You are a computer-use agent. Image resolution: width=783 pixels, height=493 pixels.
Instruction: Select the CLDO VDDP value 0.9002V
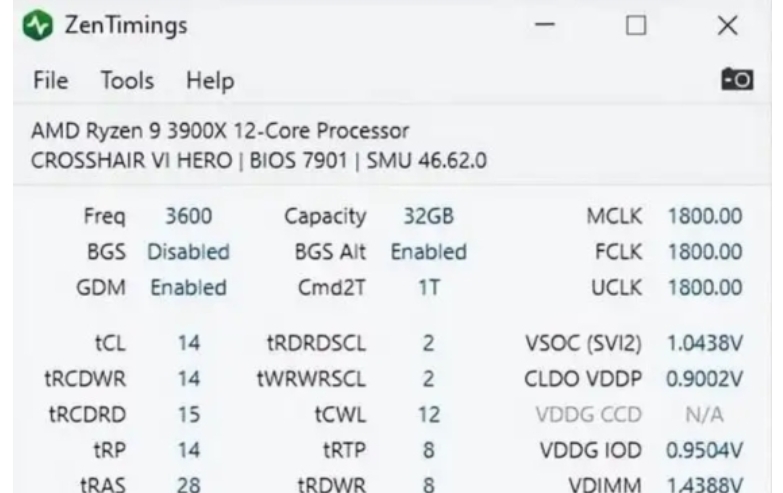(705, 379)
